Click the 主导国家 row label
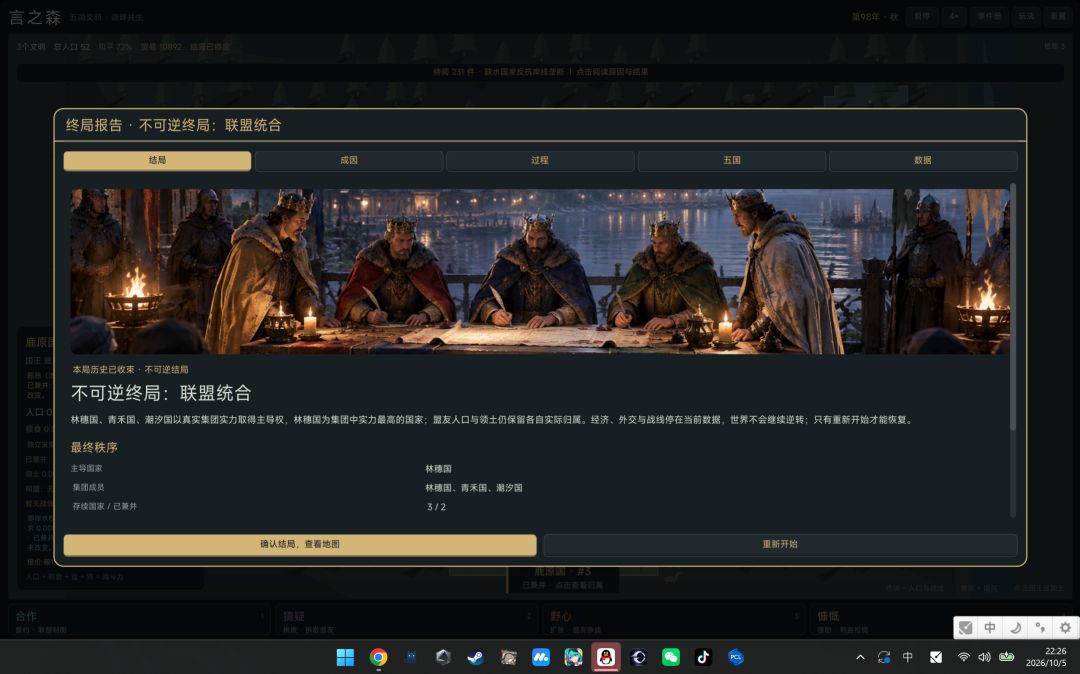The height and width of the screenshot is (674, 1080). (x=87, y=468)
